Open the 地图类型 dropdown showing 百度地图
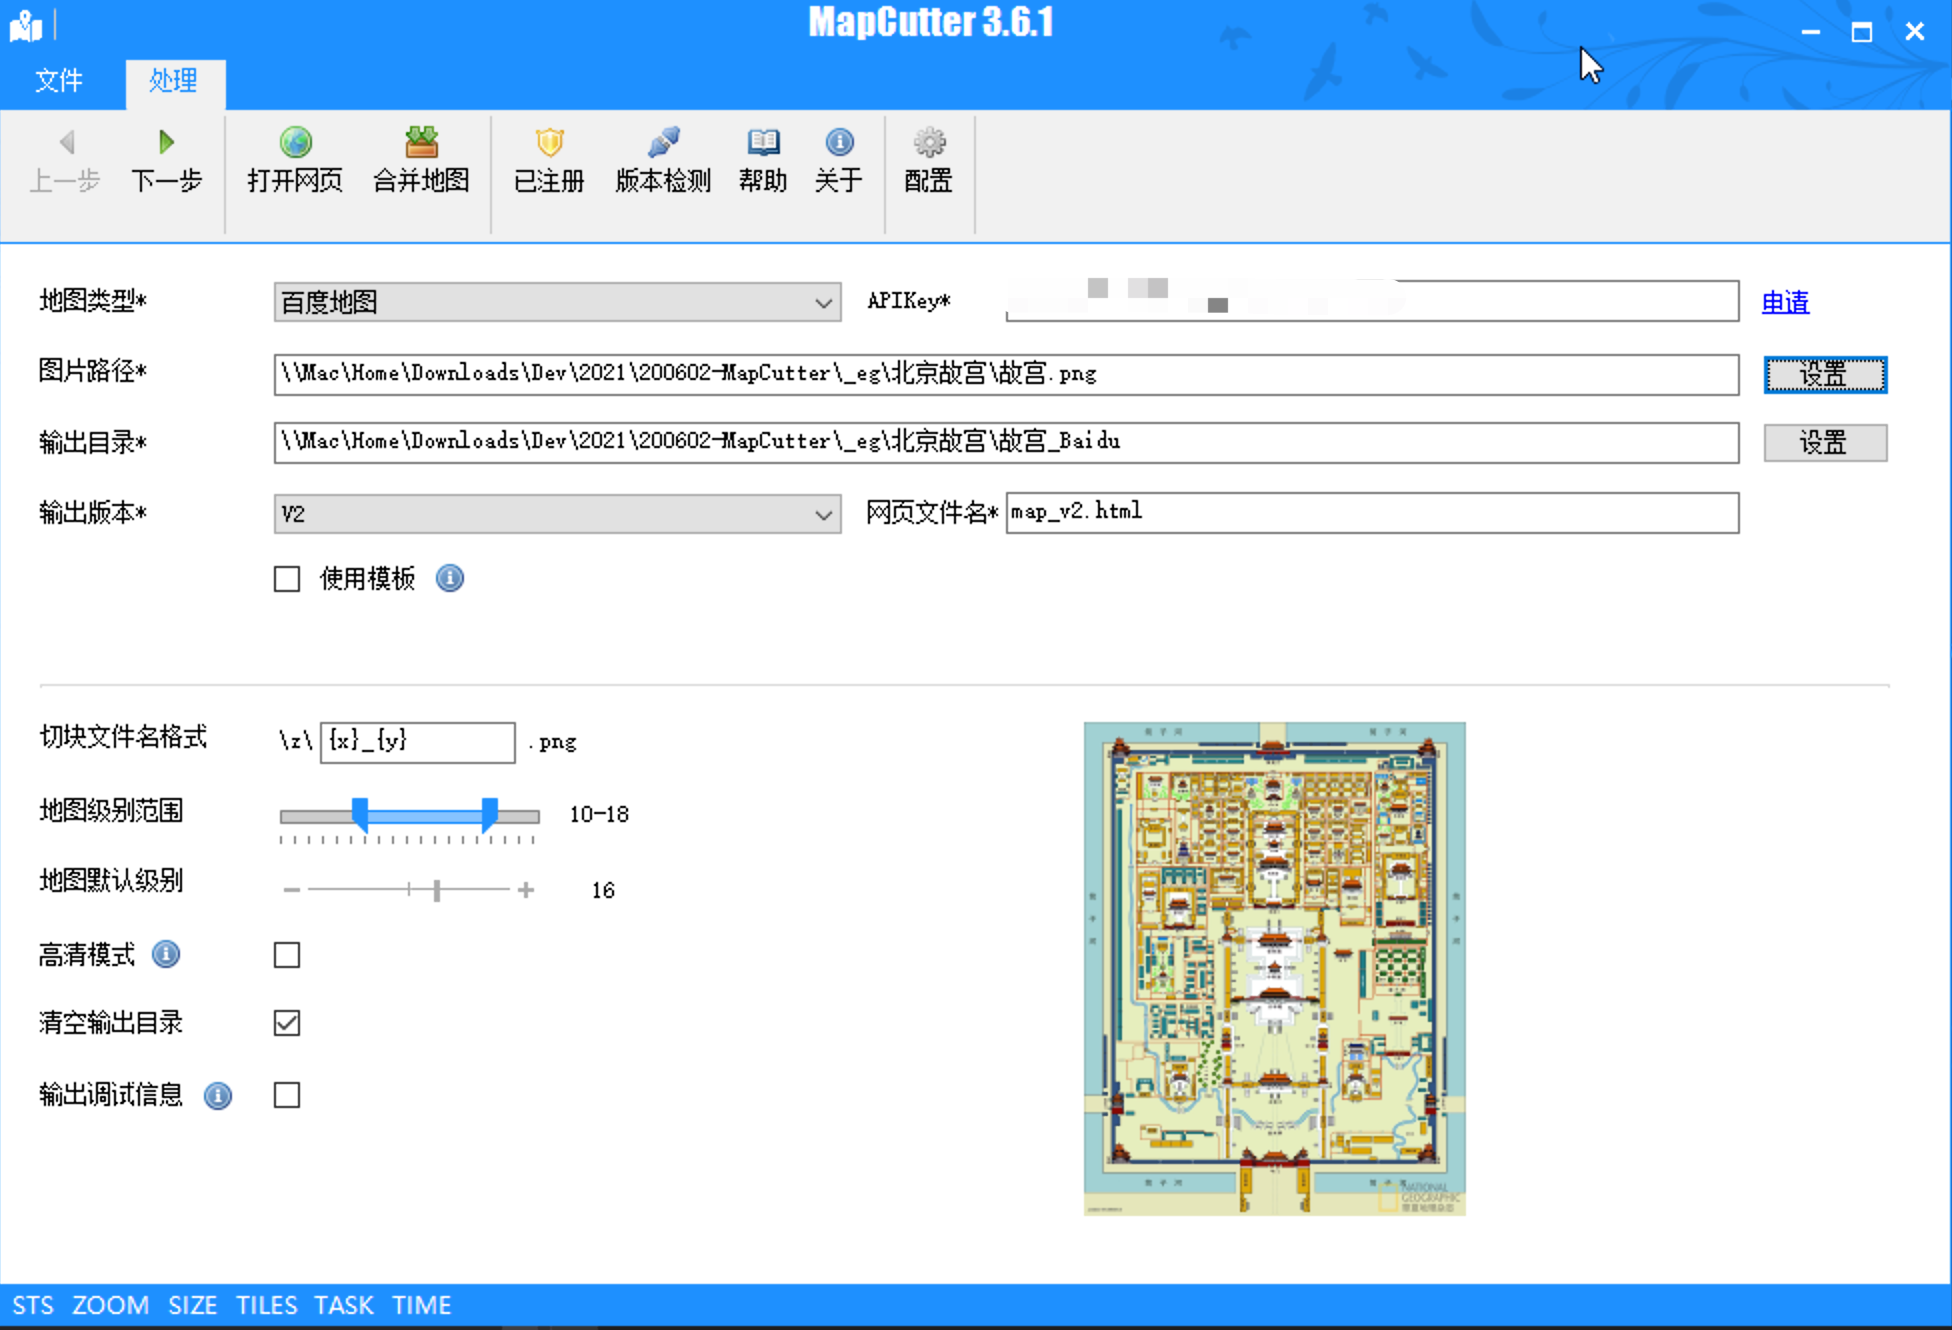1952x1330 pixels. coord(557,302)
